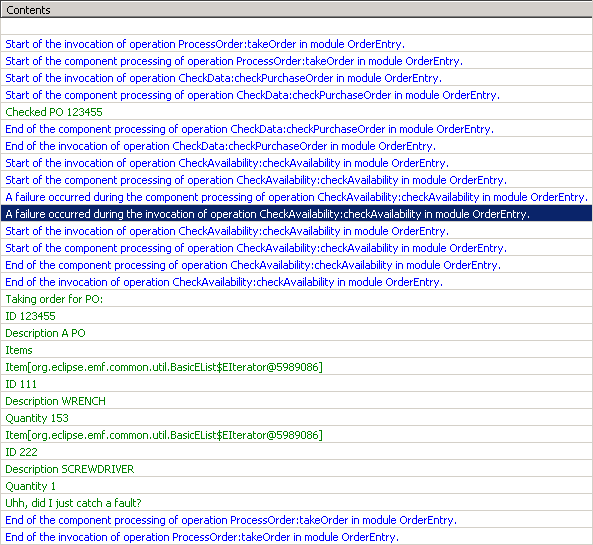
Task: Select the highlighted invocation failure row
Action: [296, 214]
